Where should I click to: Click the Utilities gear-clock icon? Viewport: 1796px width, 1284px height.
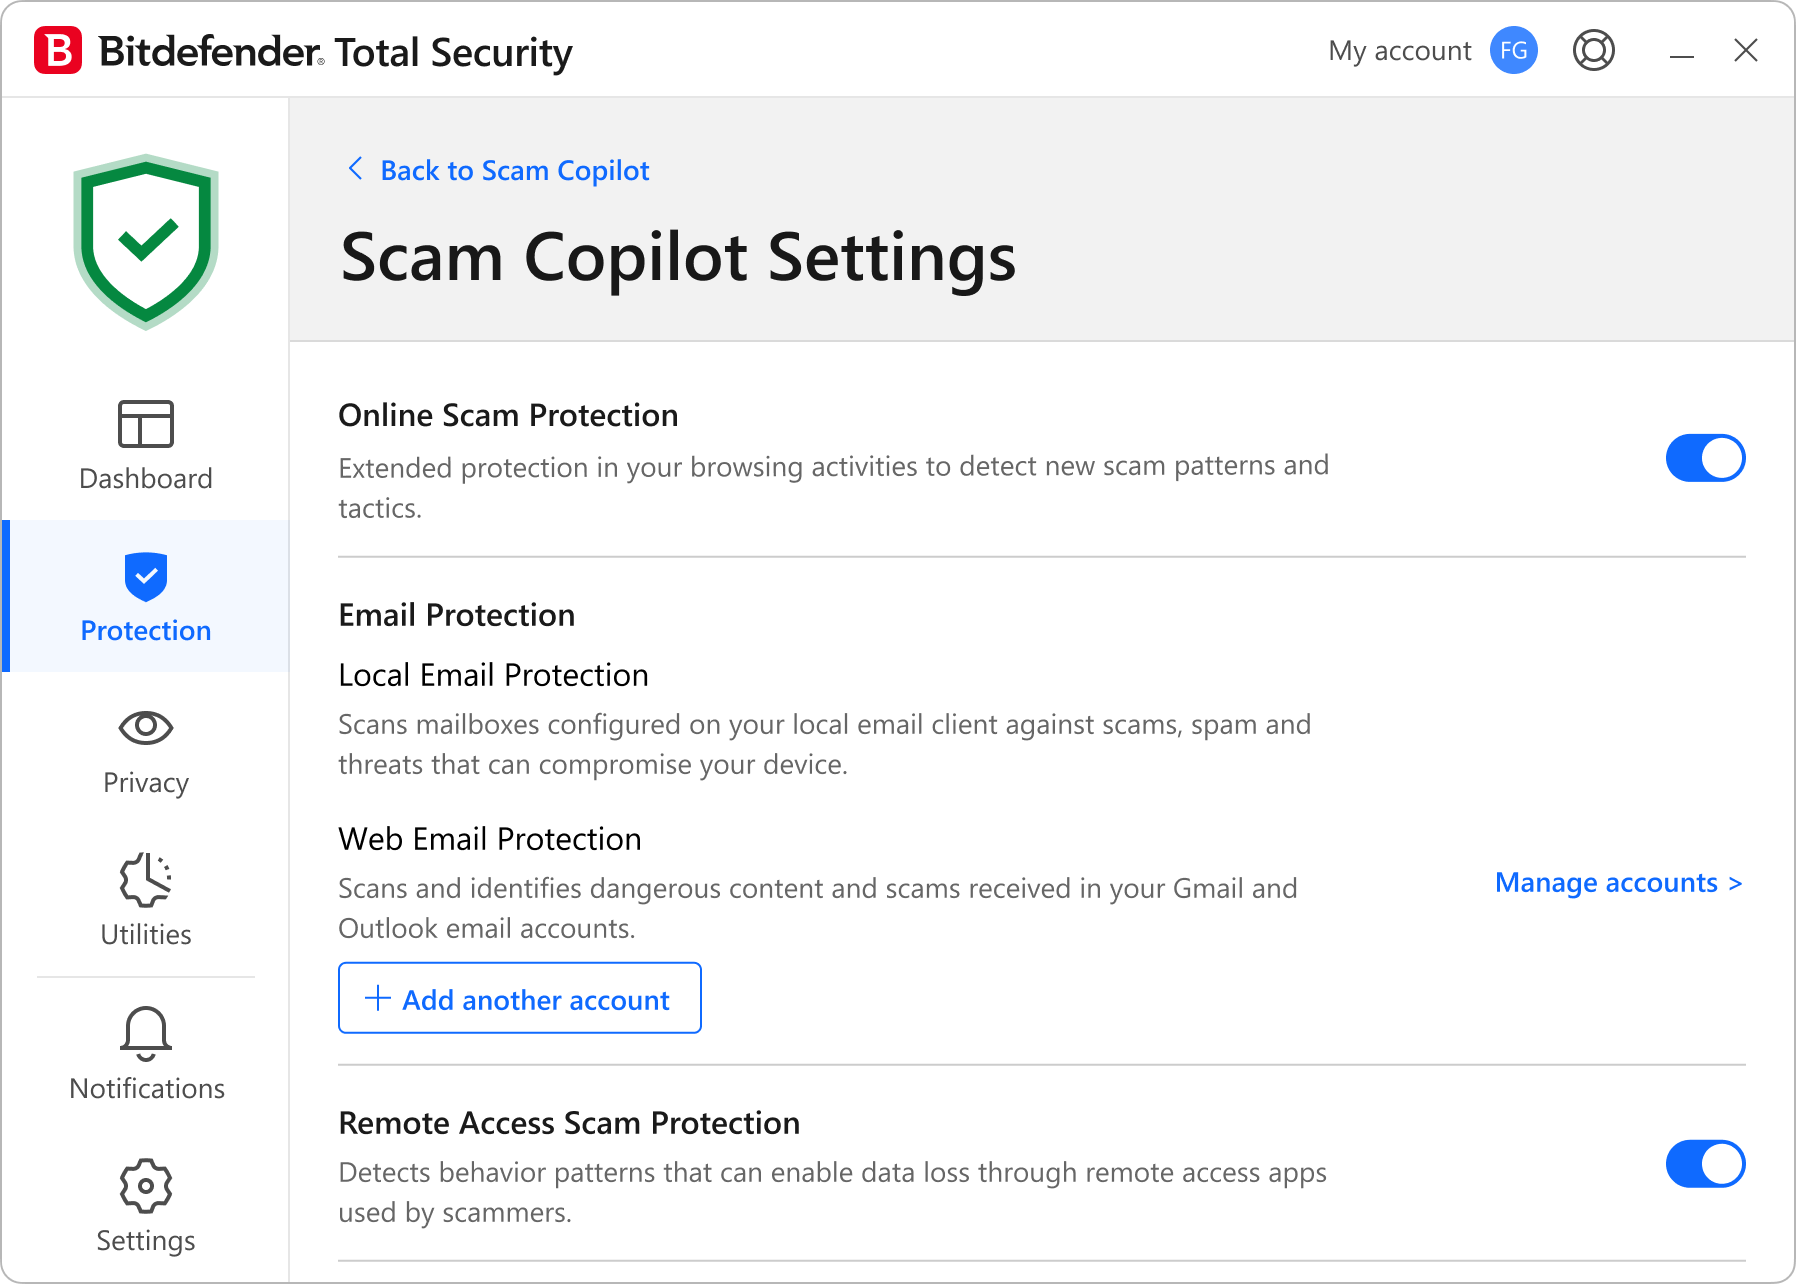click(146, 878)
